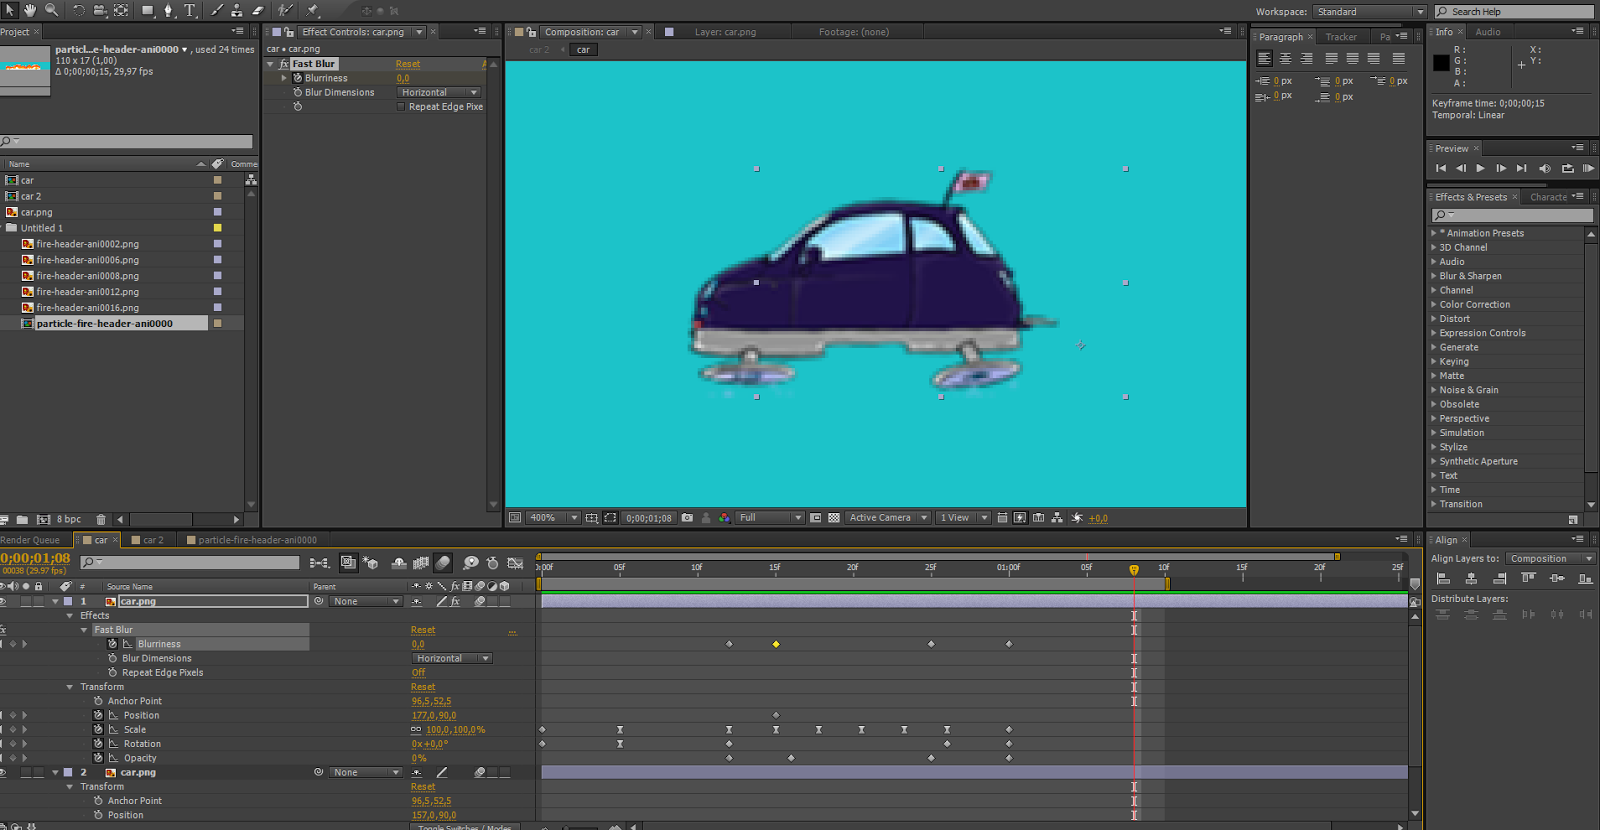This screenshot has height=830, width=1600.
Task: Select the Zoom tool in toolbar
Action: [51, 10]
